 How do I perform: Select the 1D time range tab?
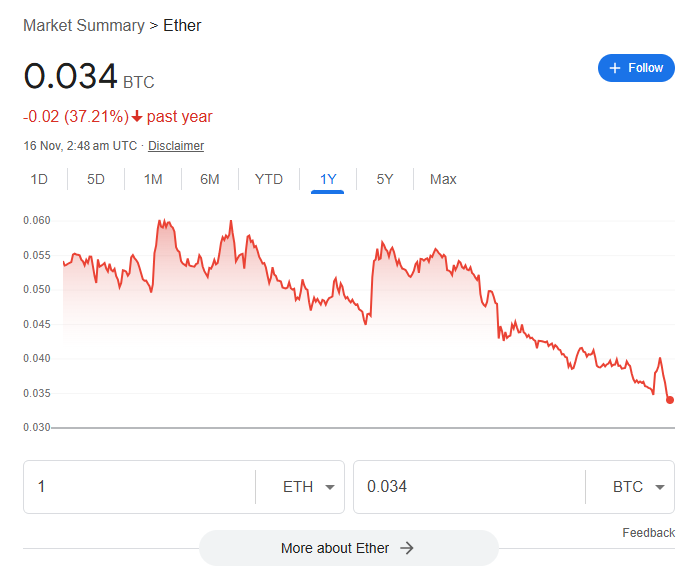click(39, 179)
